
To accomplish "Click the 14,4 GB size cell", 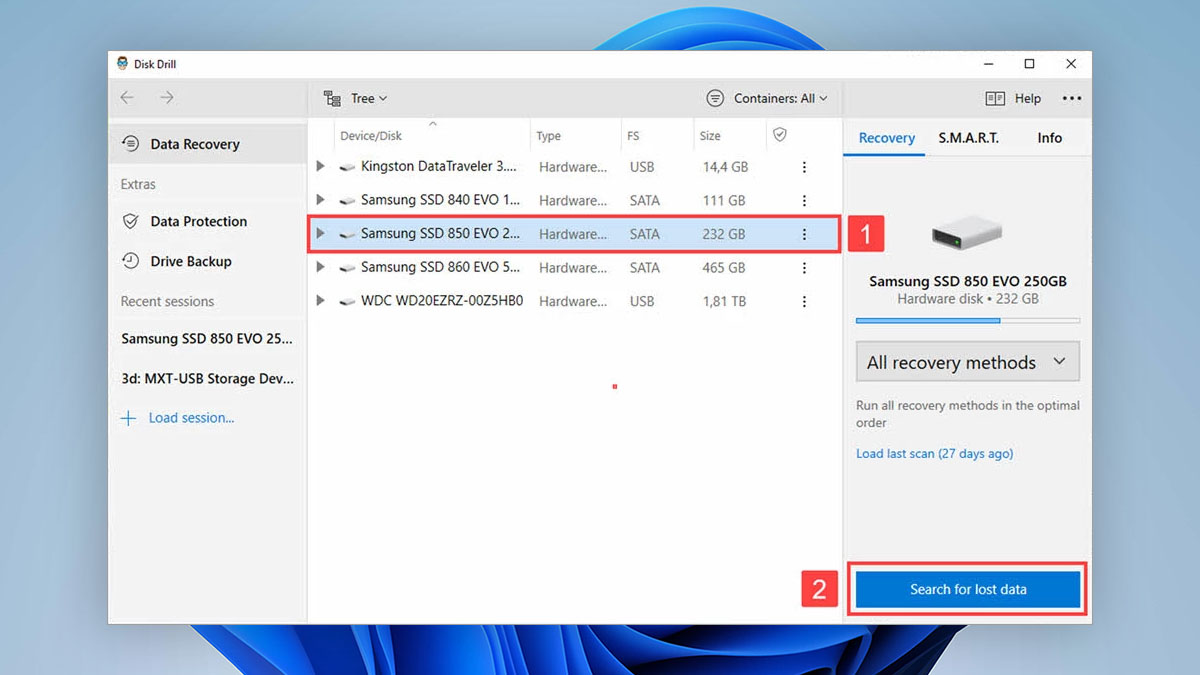I will tap(726, 167).
